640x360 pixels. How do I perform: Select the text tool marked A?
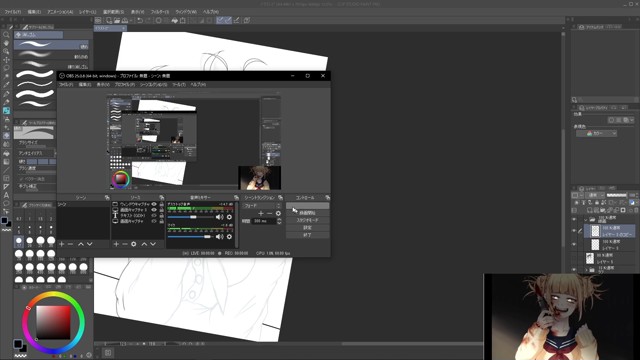[x=6, y=195]
